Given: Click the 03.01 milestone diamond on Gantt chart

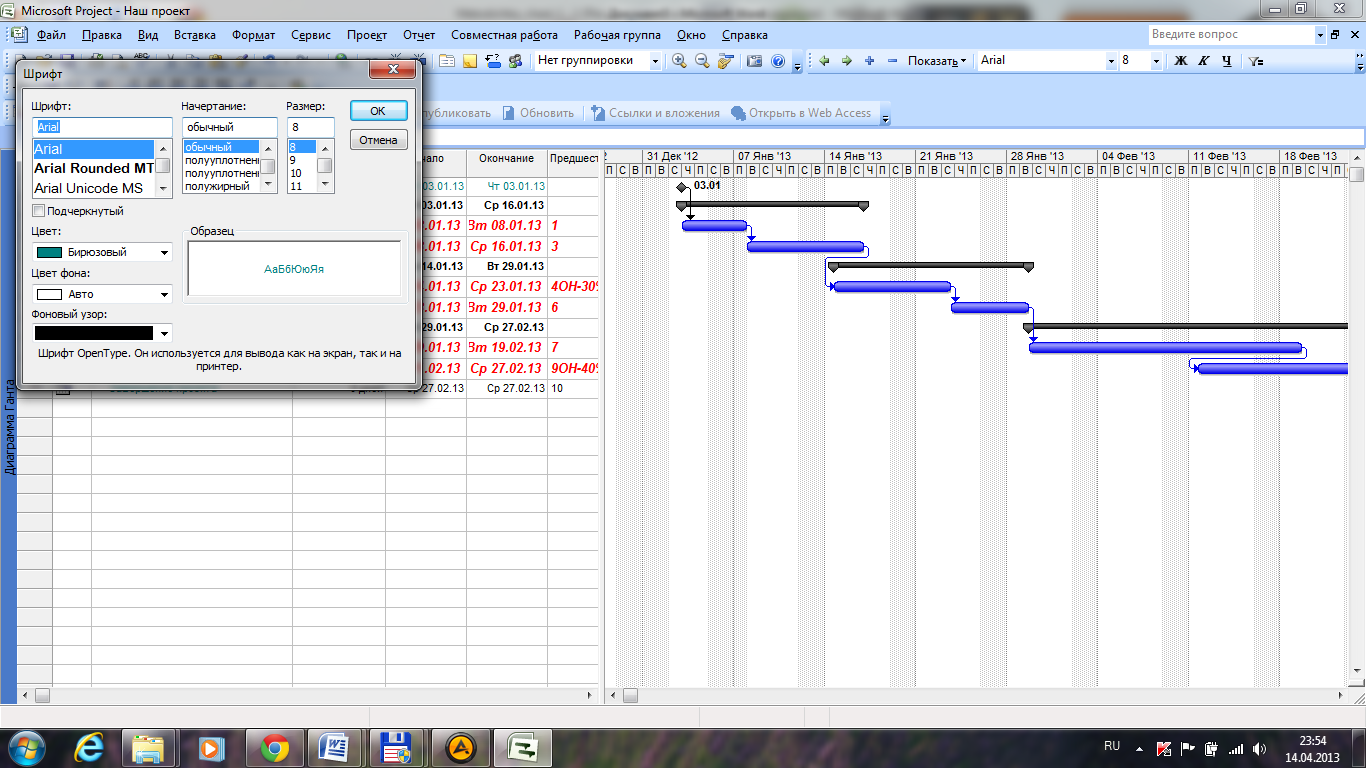Looking at the screenshot, I should click(x=682, y=187).
